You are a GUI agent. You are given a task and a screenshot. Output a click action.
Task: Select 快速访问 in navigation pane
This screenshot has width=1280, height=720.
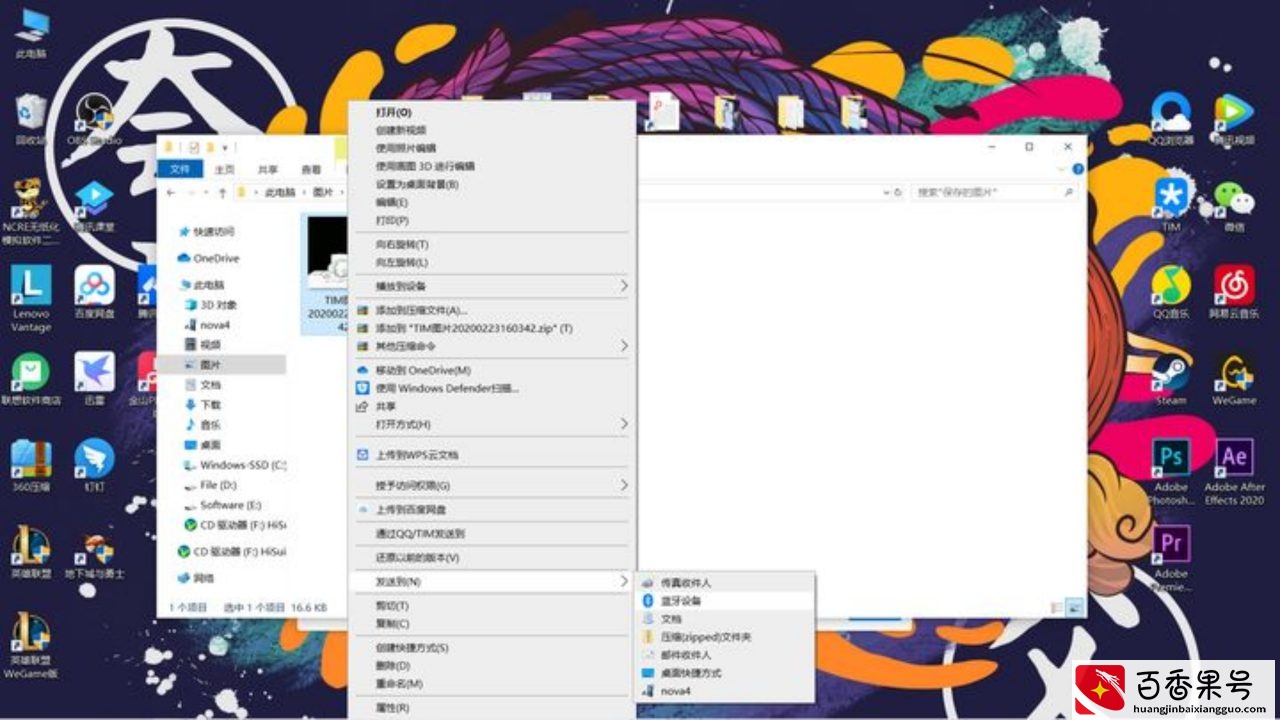coord(214,231)
